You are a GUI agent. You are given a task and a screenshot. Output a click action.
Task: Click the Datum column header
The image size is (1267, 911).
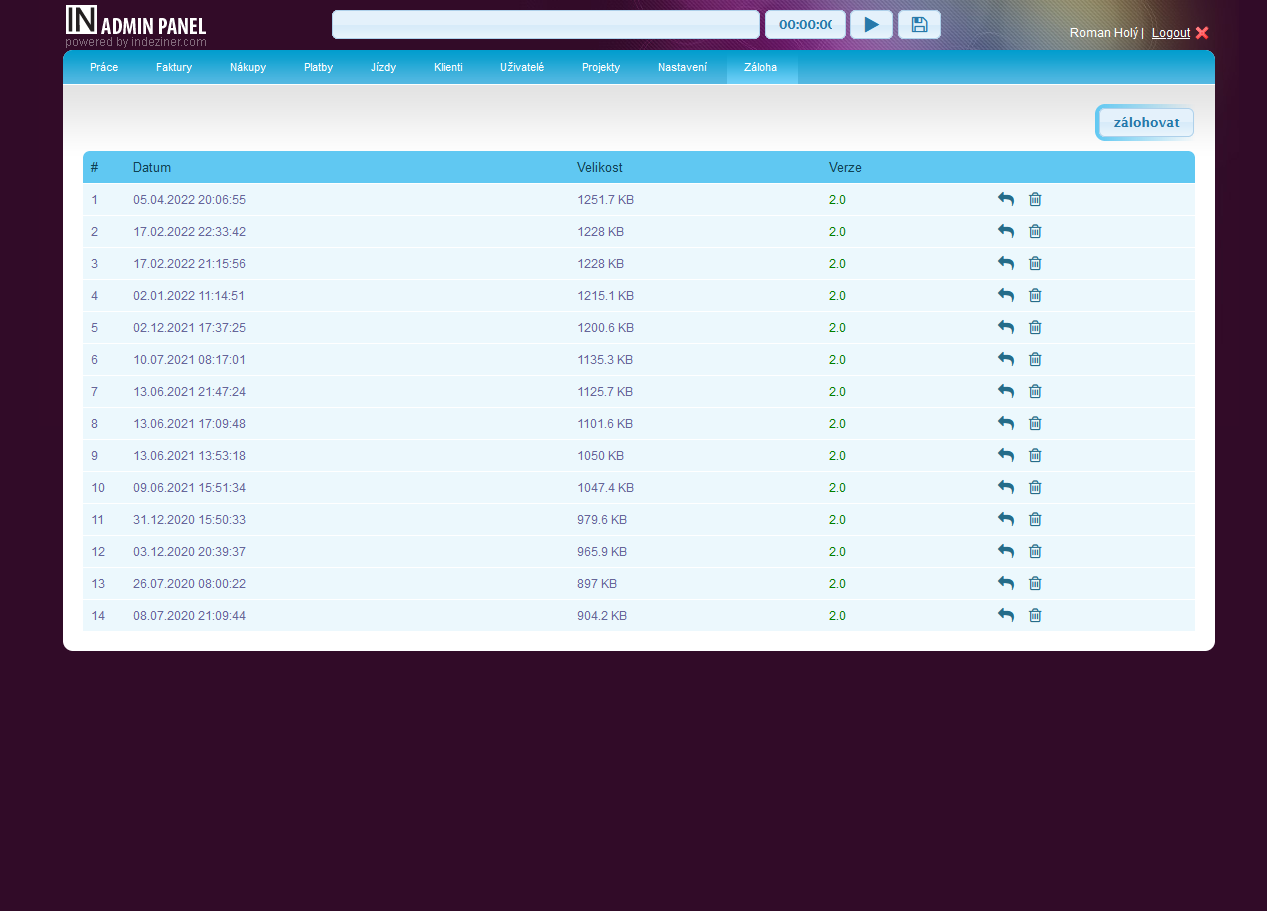(152, 167)
